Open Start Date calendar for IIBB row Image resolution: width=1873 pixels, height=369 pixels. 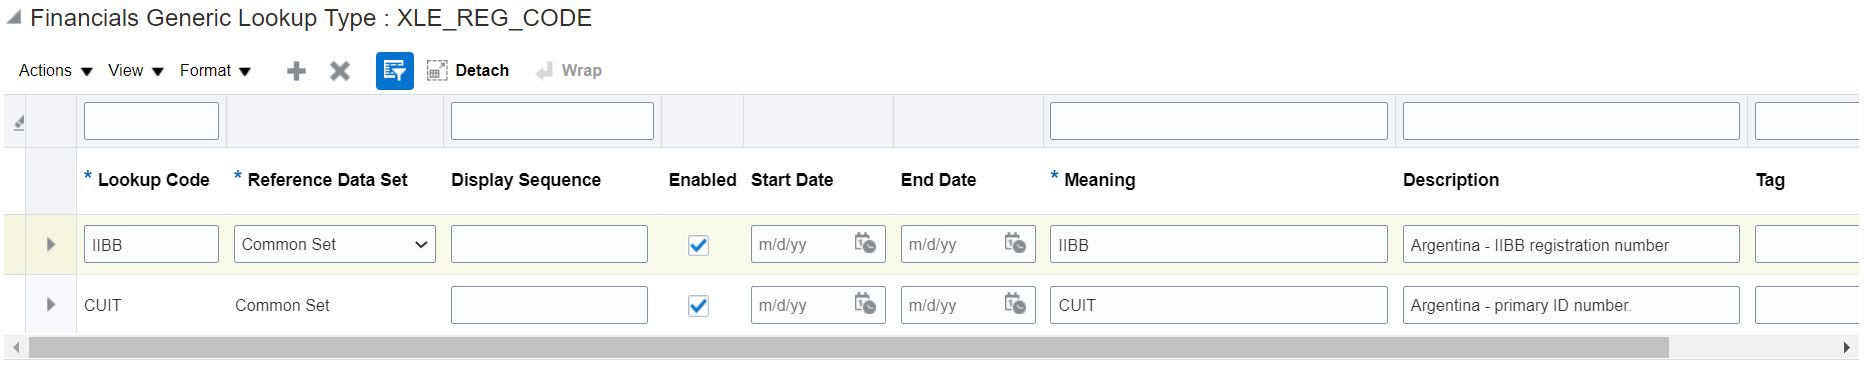tap(865, 244)
